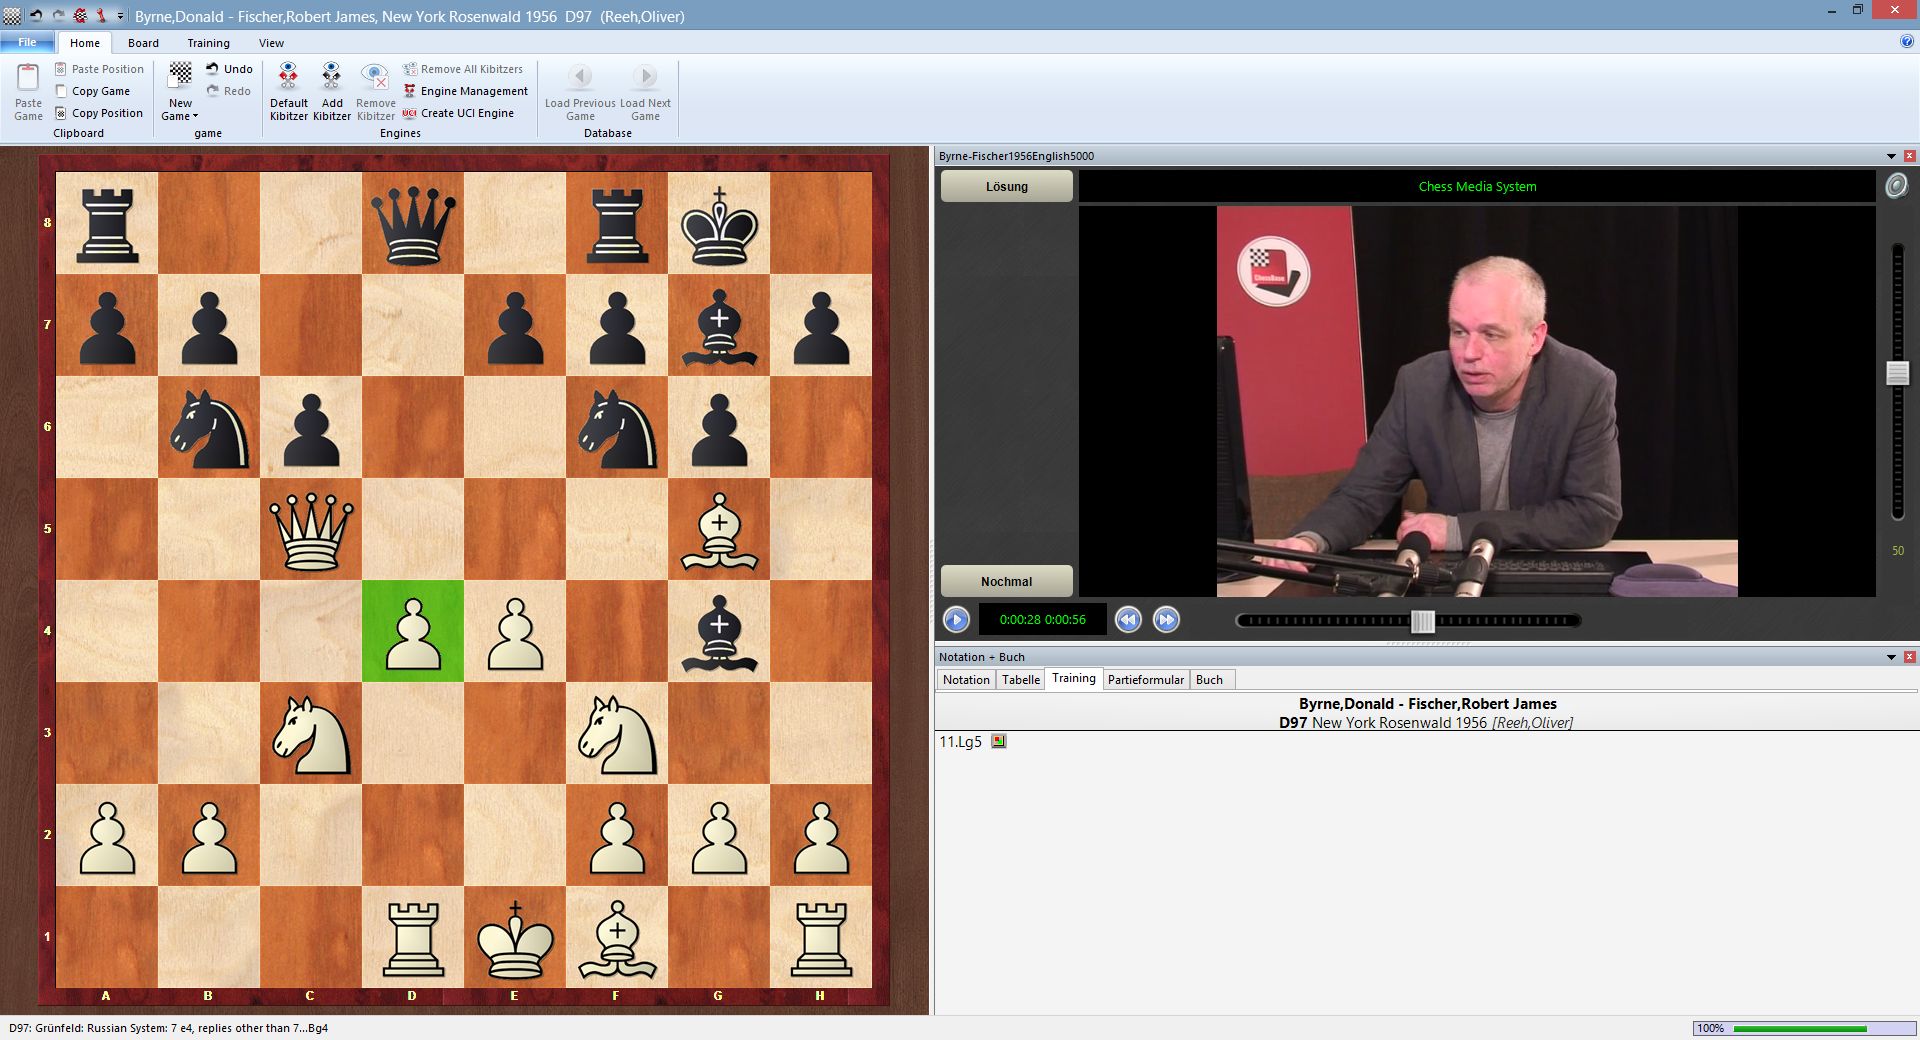Click Load Next Game in Database group
Screen dimensions: 1920x1040
pos(645,91)
